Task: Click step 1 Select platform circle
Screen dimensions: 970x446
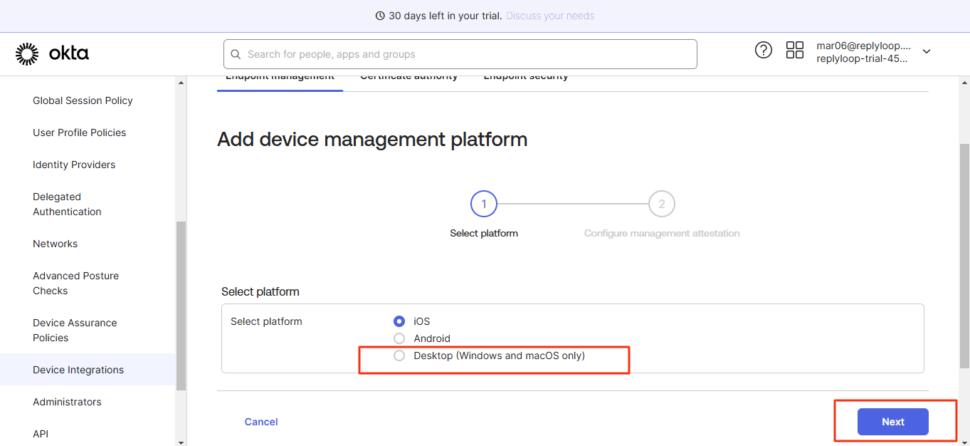Action: [x=484, y=204]
